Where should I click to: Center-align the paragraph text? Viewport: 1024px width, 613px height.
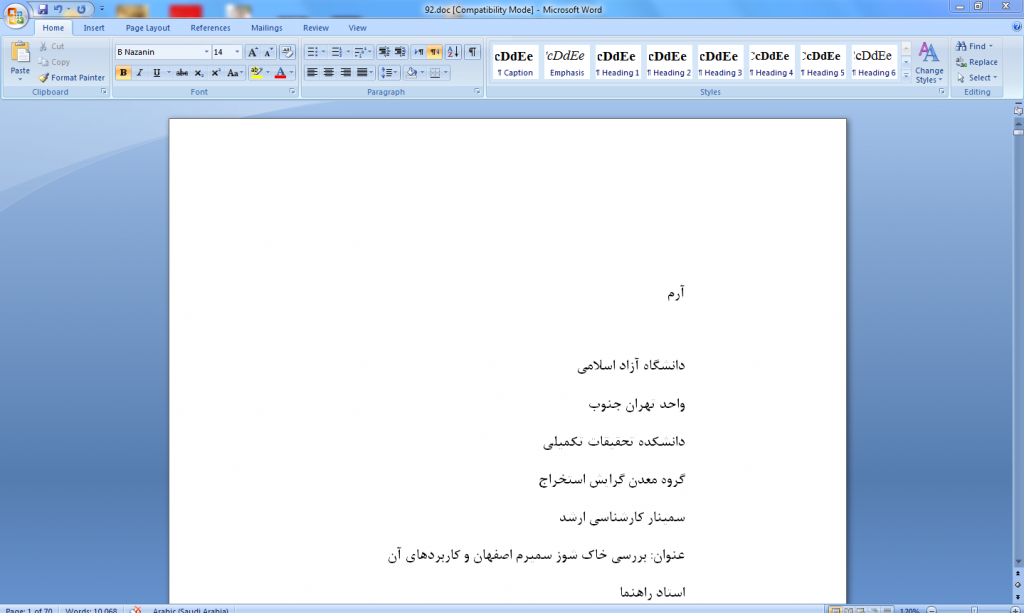click(x=328, y=73)
